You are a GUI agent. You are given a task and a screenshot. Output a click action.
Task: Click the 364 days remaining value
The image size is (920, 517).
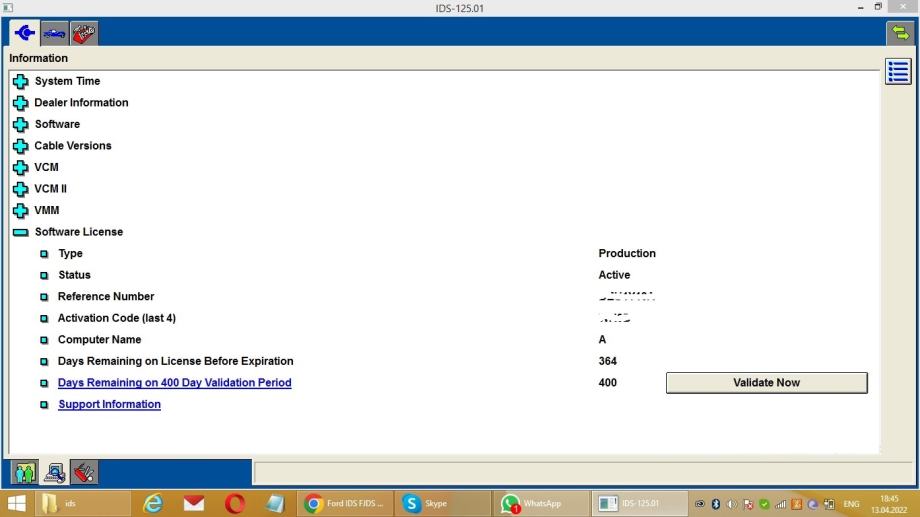tap(607, 361)
